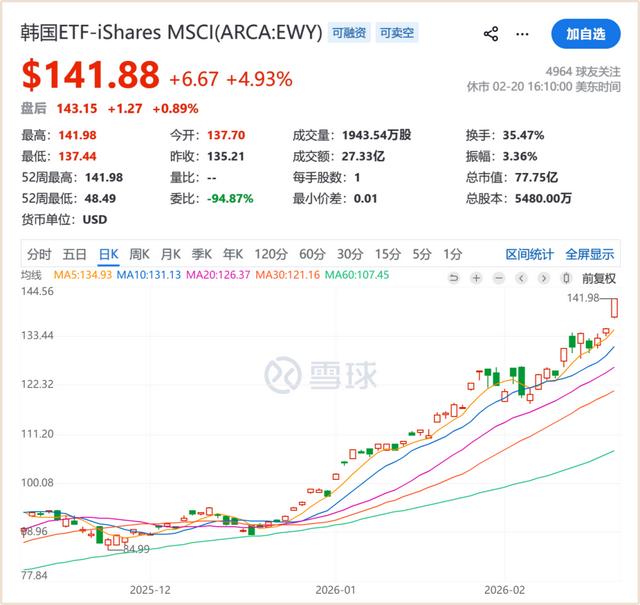Toggle the 可卖空 tag
Screen dimensions: 640x605
tap(396, 33)
